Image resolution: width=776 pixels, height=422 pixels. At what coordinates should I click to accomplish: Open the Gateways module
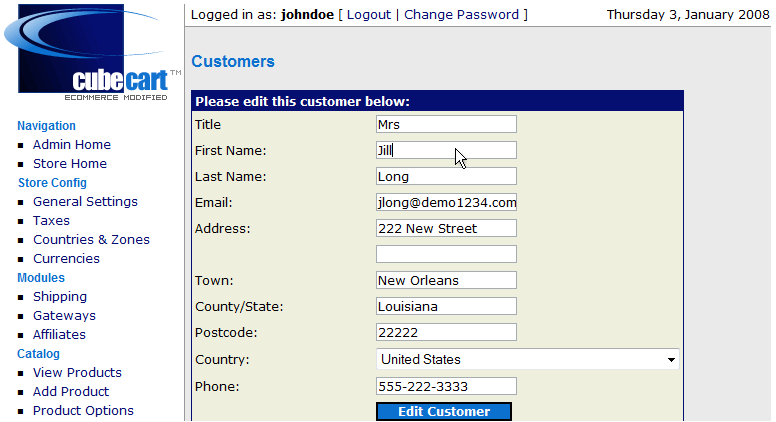[x=64, y=316]
